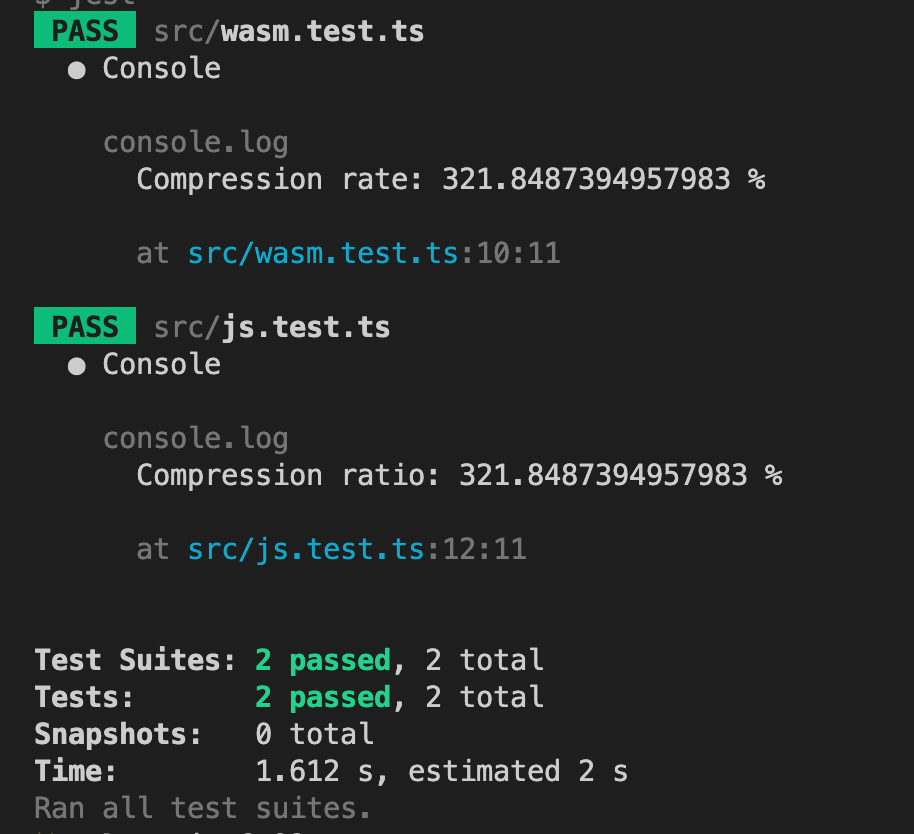
Task: Open the src/js.test.ts:12:11 link
Action: coord(357,550)
